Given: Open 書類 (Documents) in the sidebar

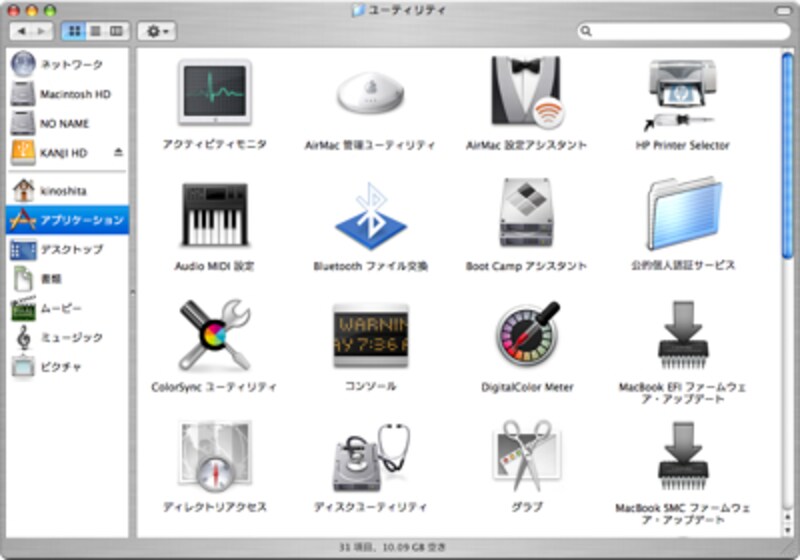Looking at the screenshot, I should click(67, 279).
